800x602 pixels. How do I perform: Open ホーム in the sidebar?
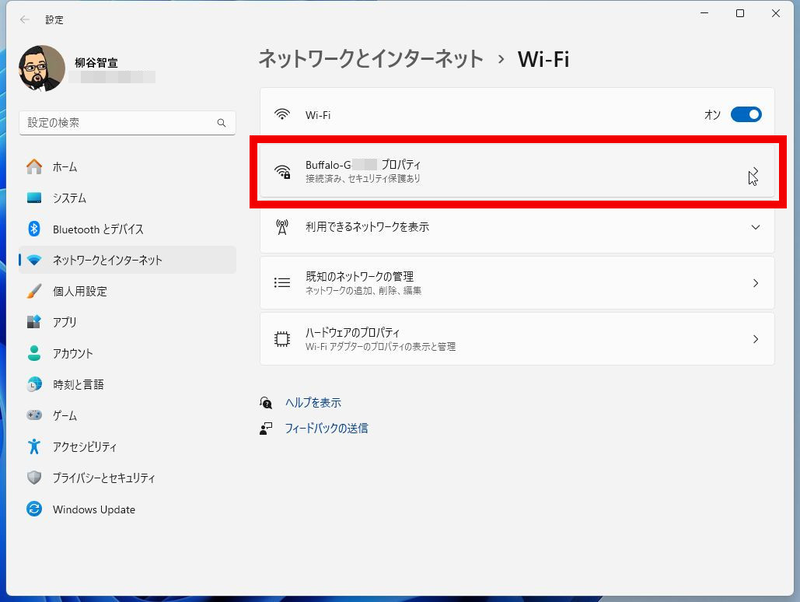point(127,167)
